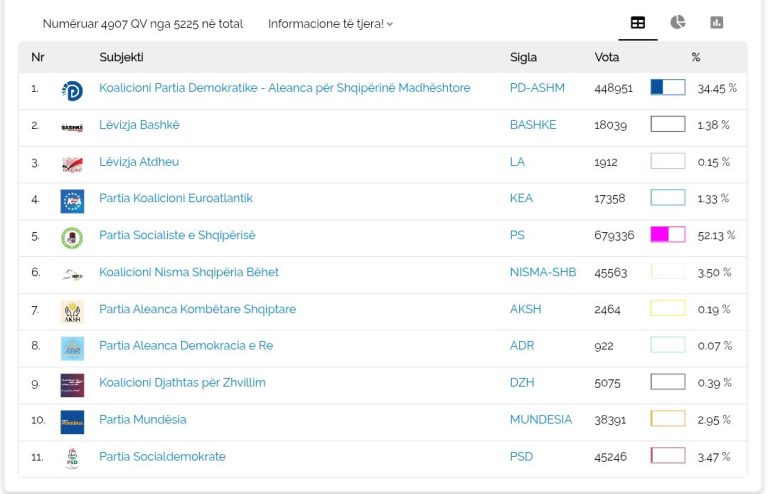768x494 pixels.
Task: Click the PSD party logo
Action: 72,459
